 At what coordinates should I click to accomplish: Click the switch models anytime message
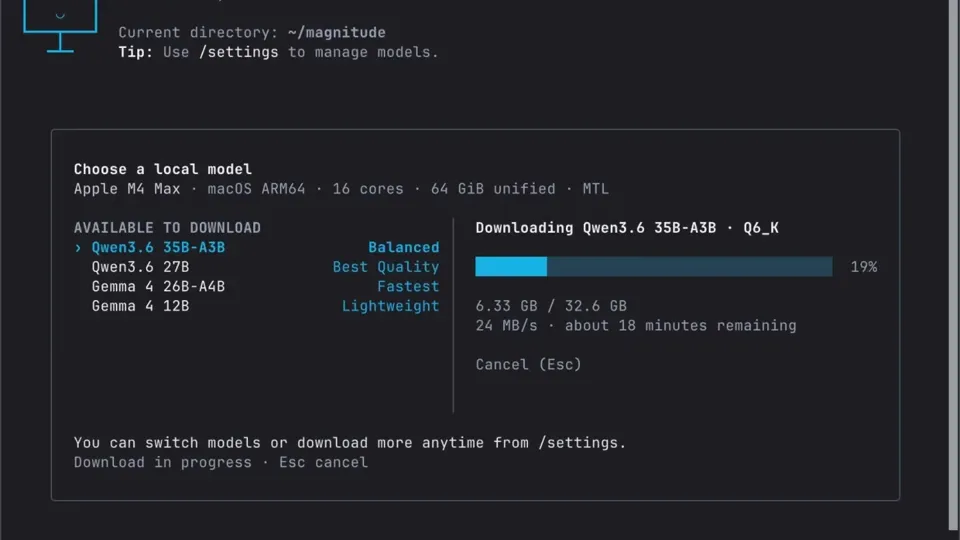(350, 443)
